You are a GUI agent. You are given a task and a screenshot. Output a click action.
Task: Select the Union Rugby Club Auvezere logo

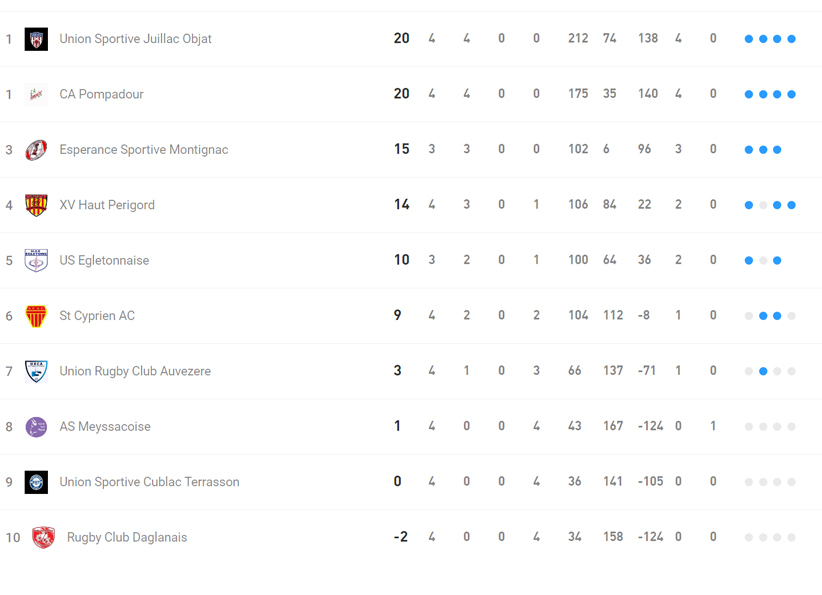point(36,371)
